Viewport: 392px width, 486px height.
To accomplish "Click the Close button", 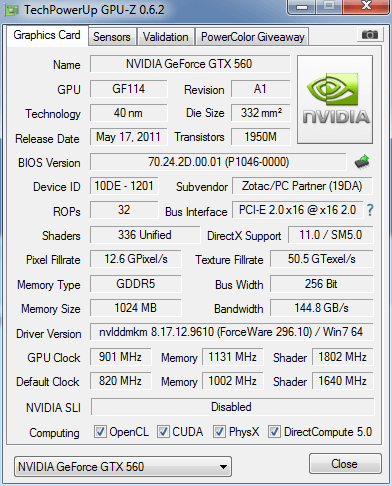I will (345, 464).
